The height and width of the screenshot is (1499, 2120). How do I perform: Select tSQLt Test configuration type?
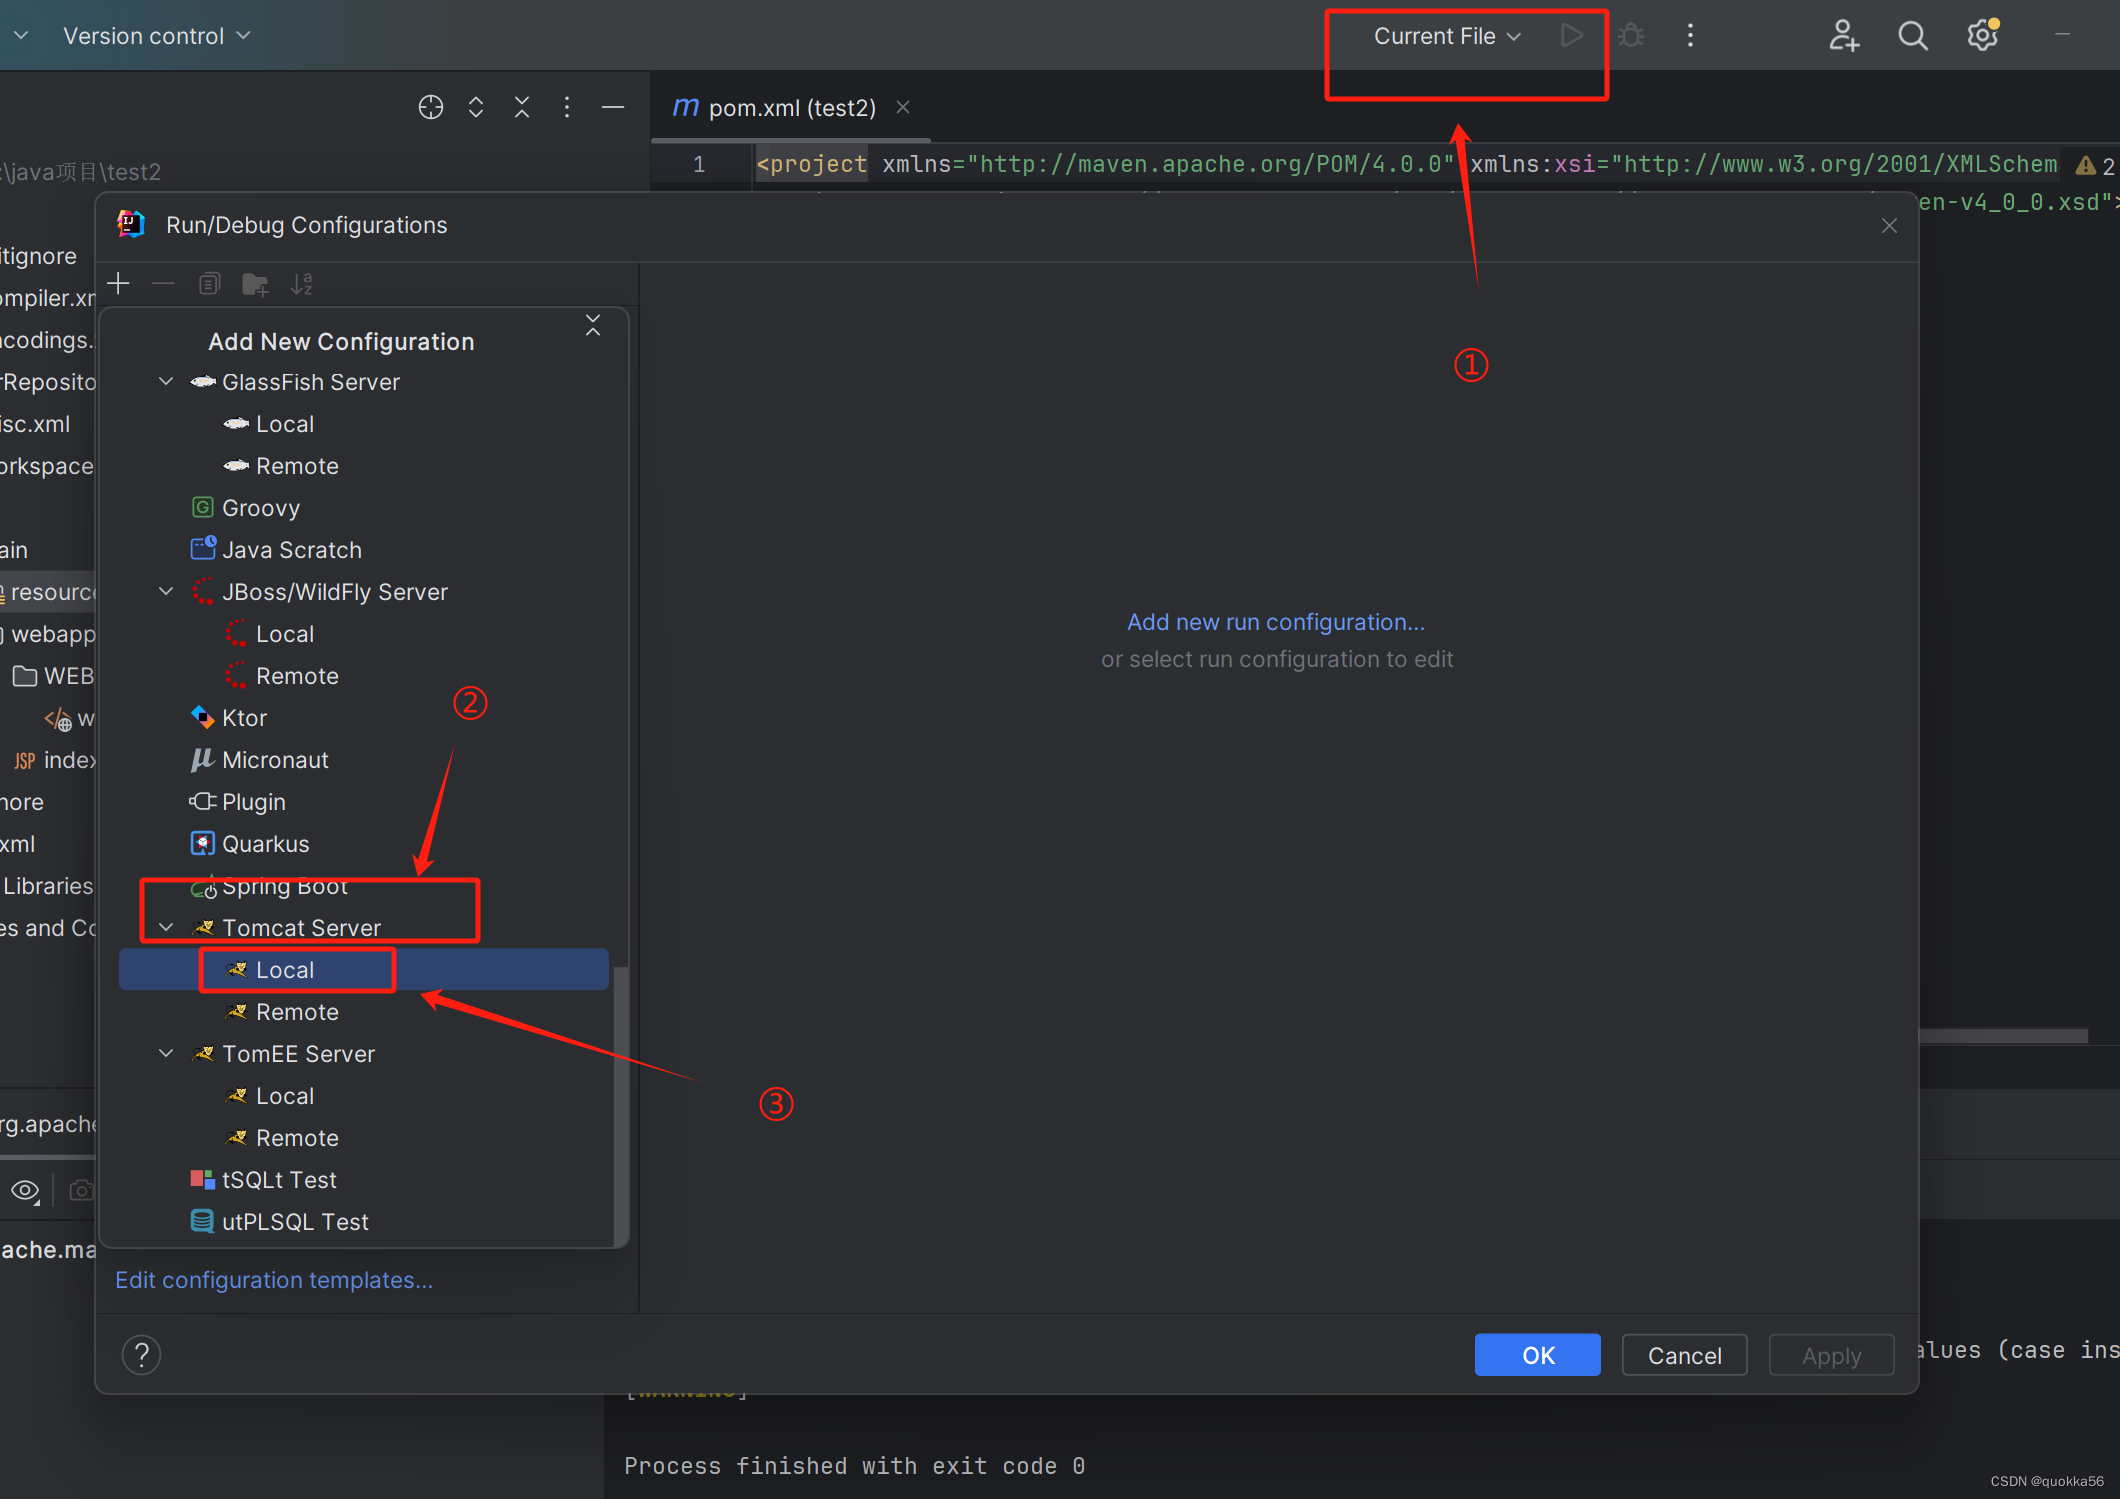pos(279,1180)
